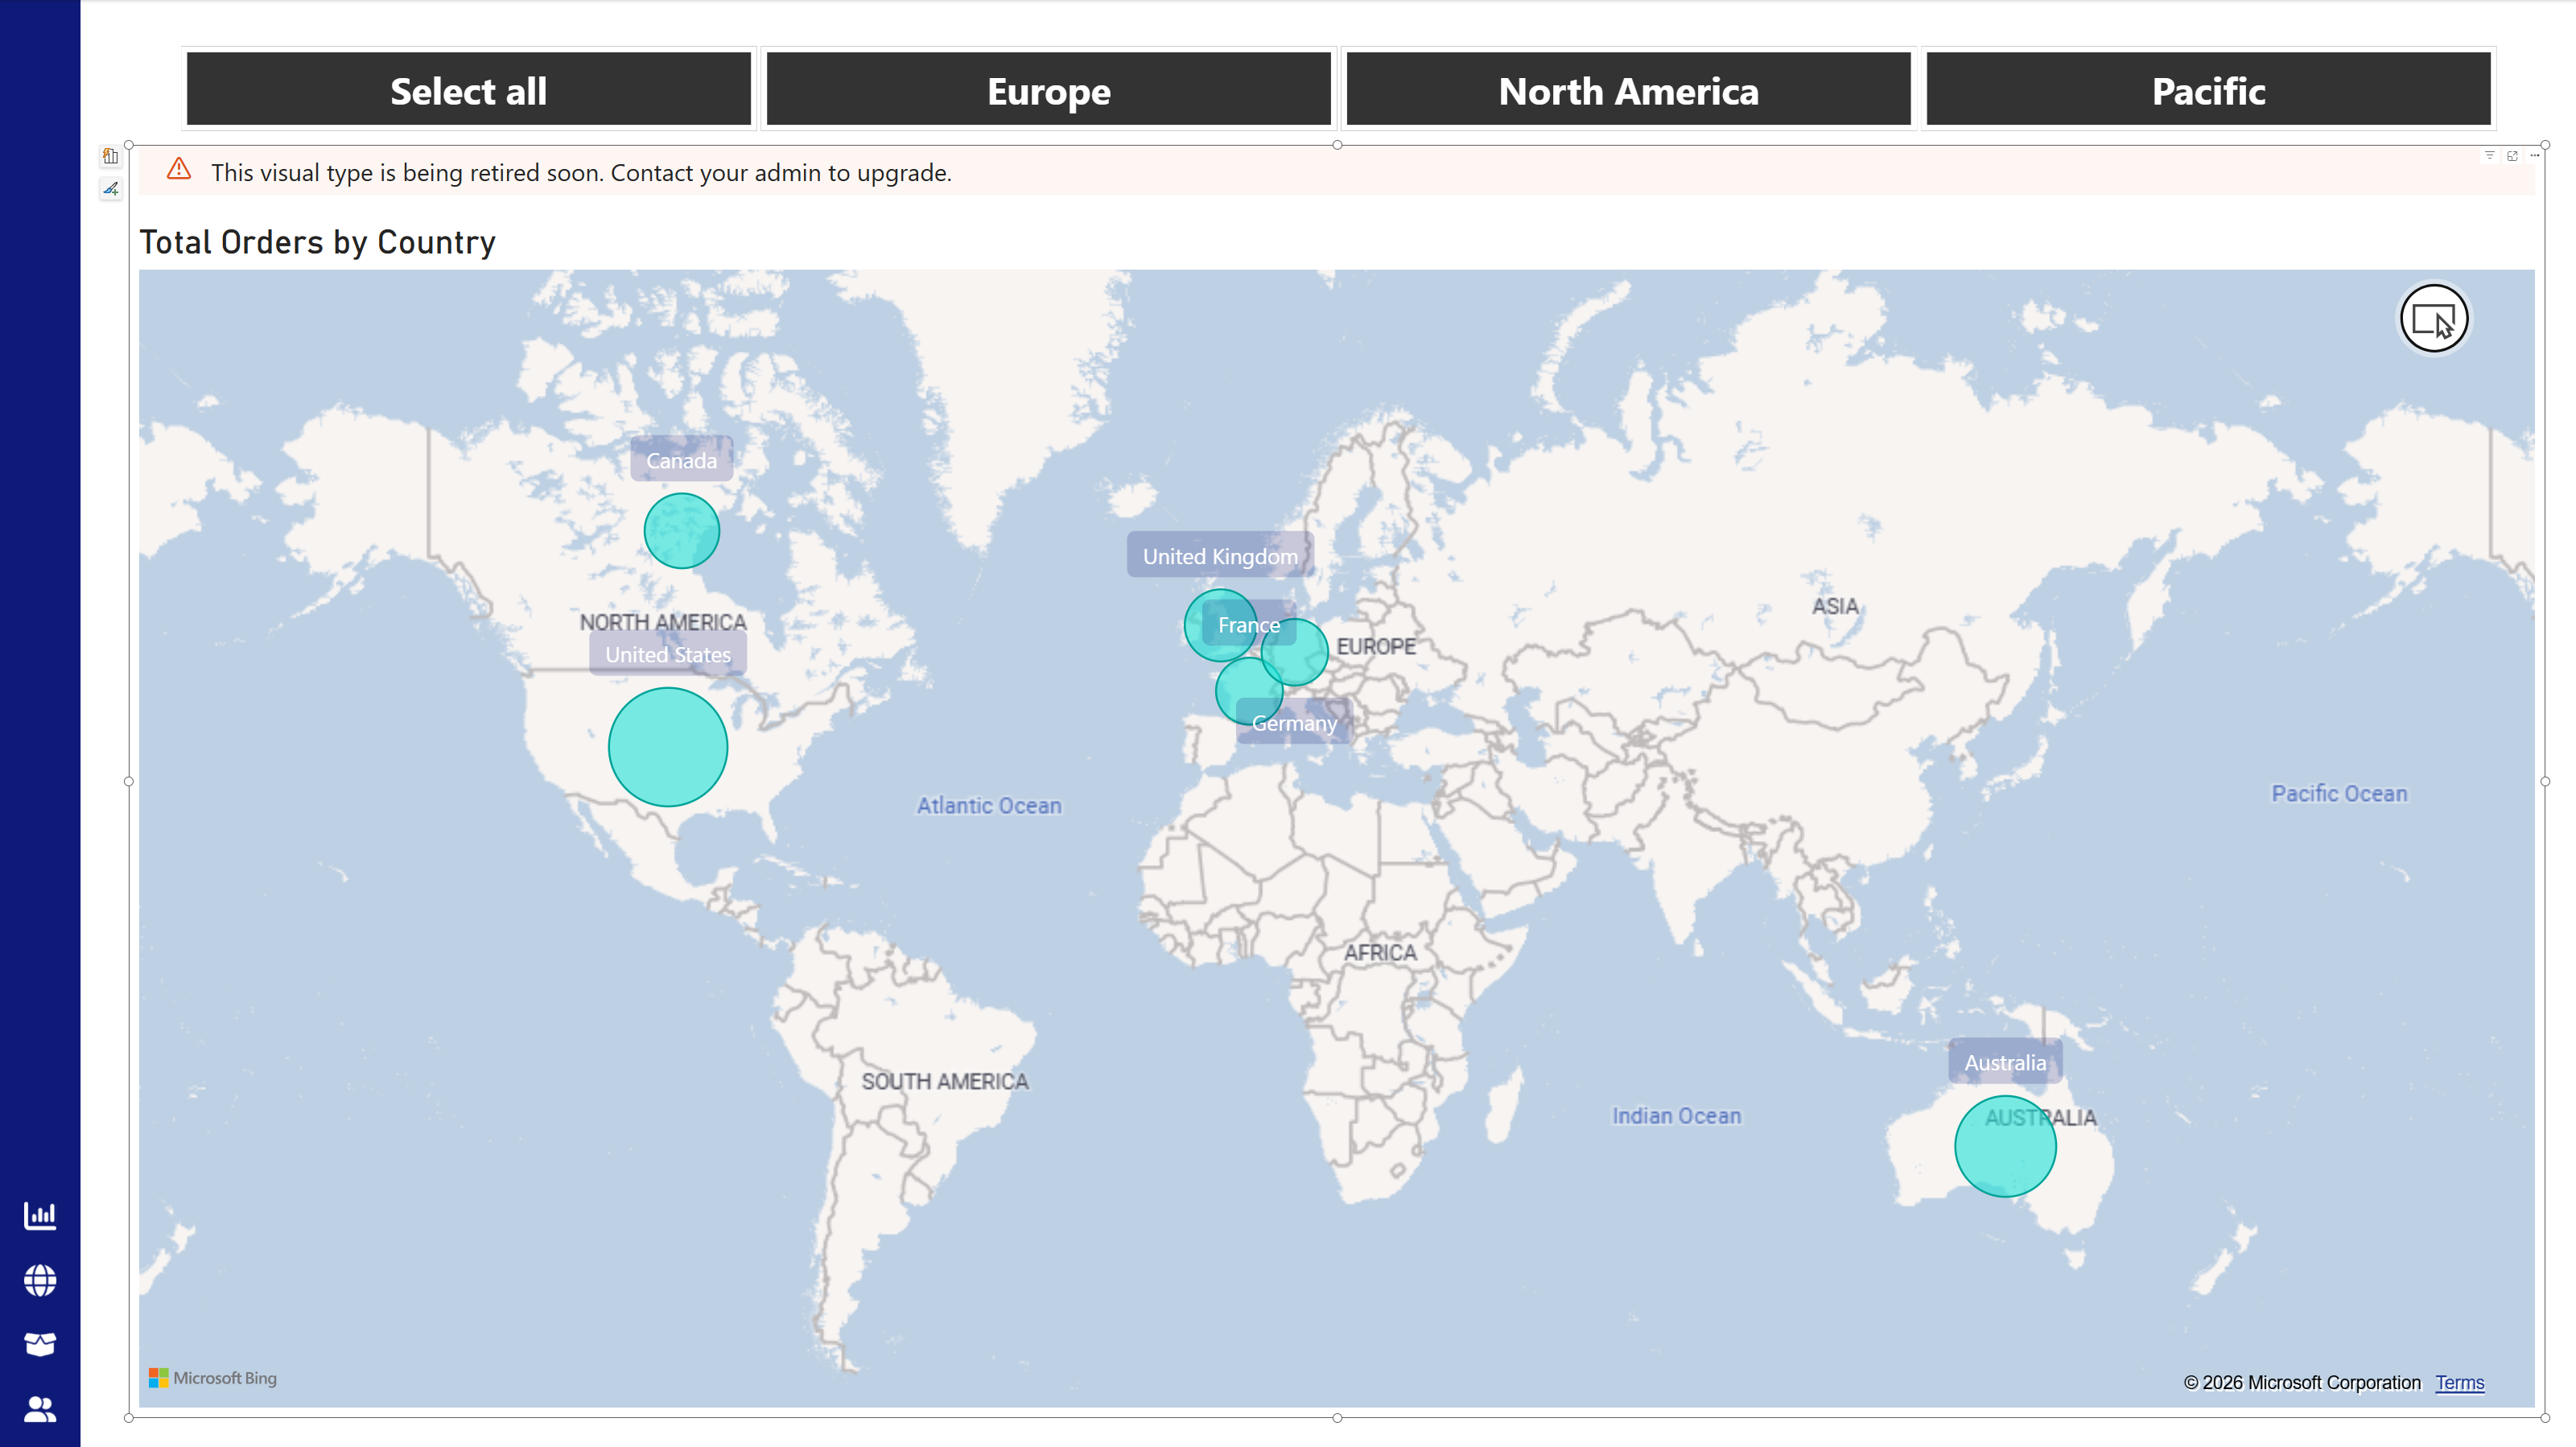Viewport: 2576px width, 1447px height.
Task: Open the customers people page icon
Action: (40, 1409)
